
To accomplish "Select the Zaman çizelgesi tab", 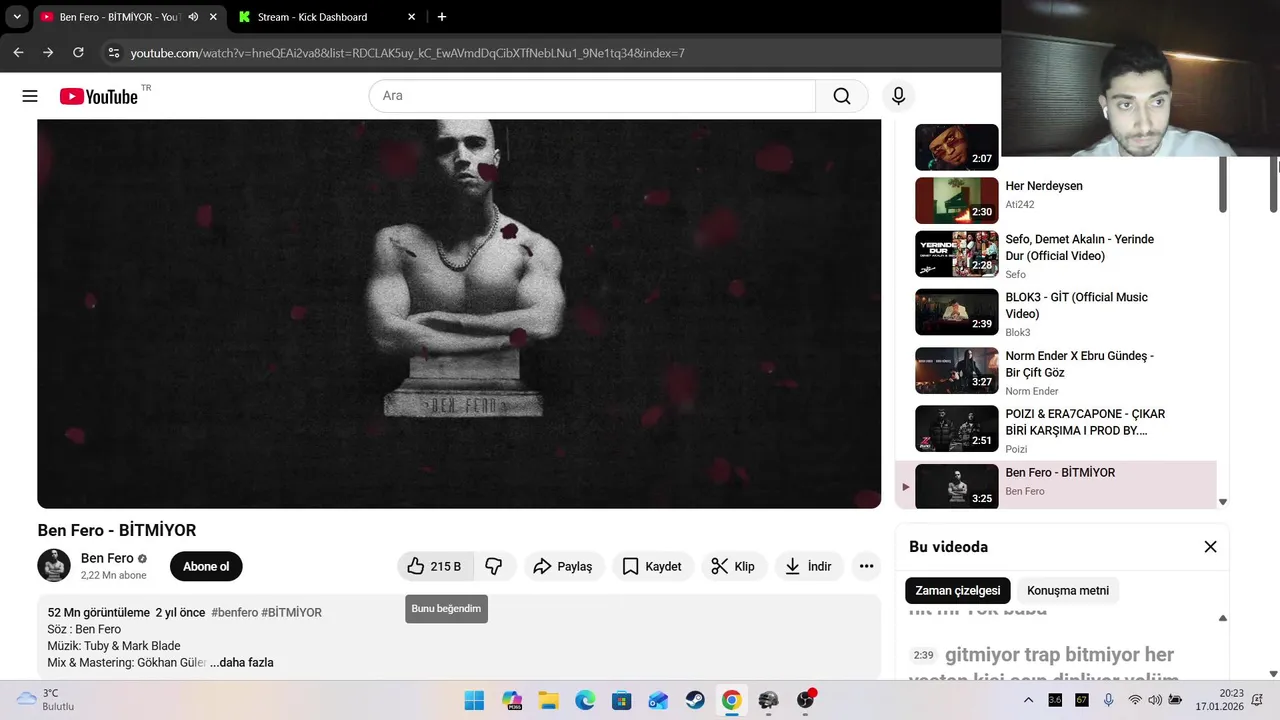I will click(958, 590).
